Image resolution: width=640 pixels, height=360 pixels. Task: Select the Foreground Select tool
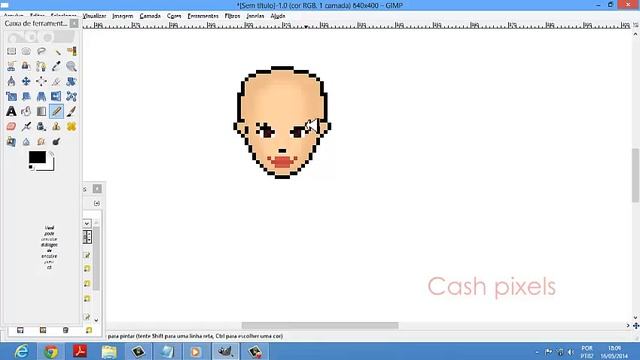coord(26,66)
